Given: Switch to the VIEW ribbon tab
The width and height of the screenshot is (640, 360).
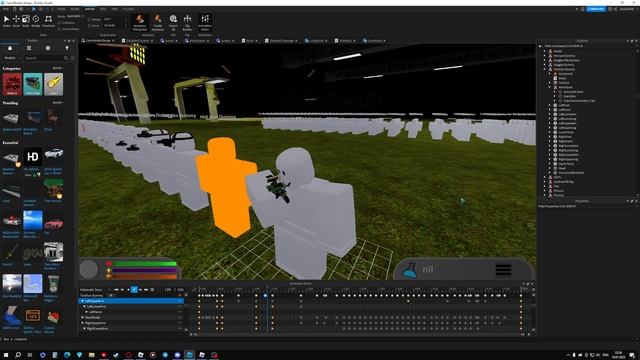Looking at the screenshot, I should (x=115, y=9).
